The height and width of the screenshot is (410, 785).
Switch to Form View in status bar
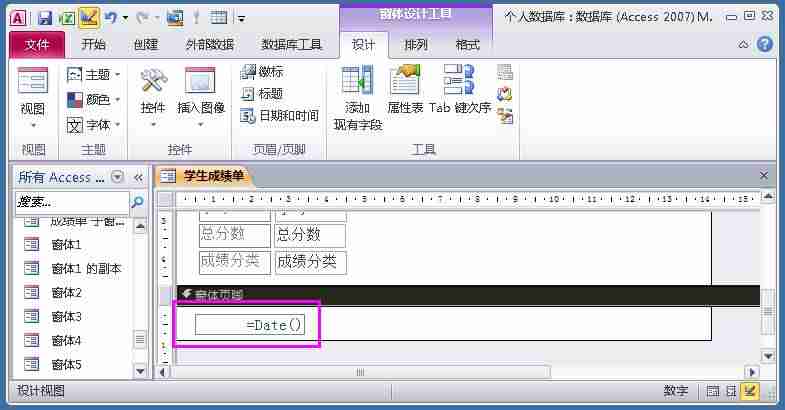click(x=713, y=391)
